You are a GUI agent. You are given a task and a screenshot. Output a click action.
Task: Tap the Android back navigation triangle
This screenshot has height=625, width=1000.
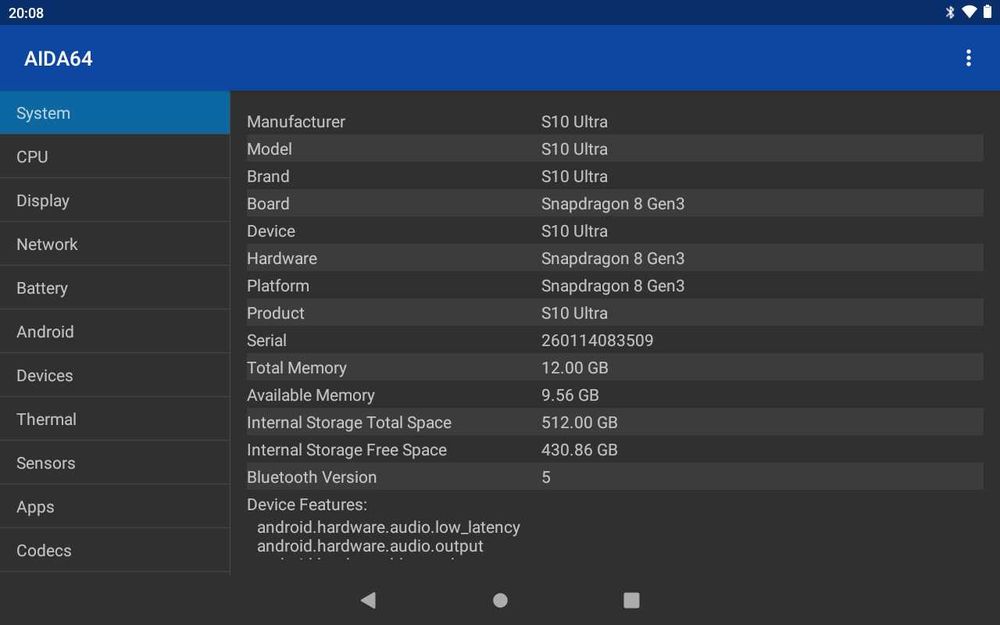pos(369,600)
